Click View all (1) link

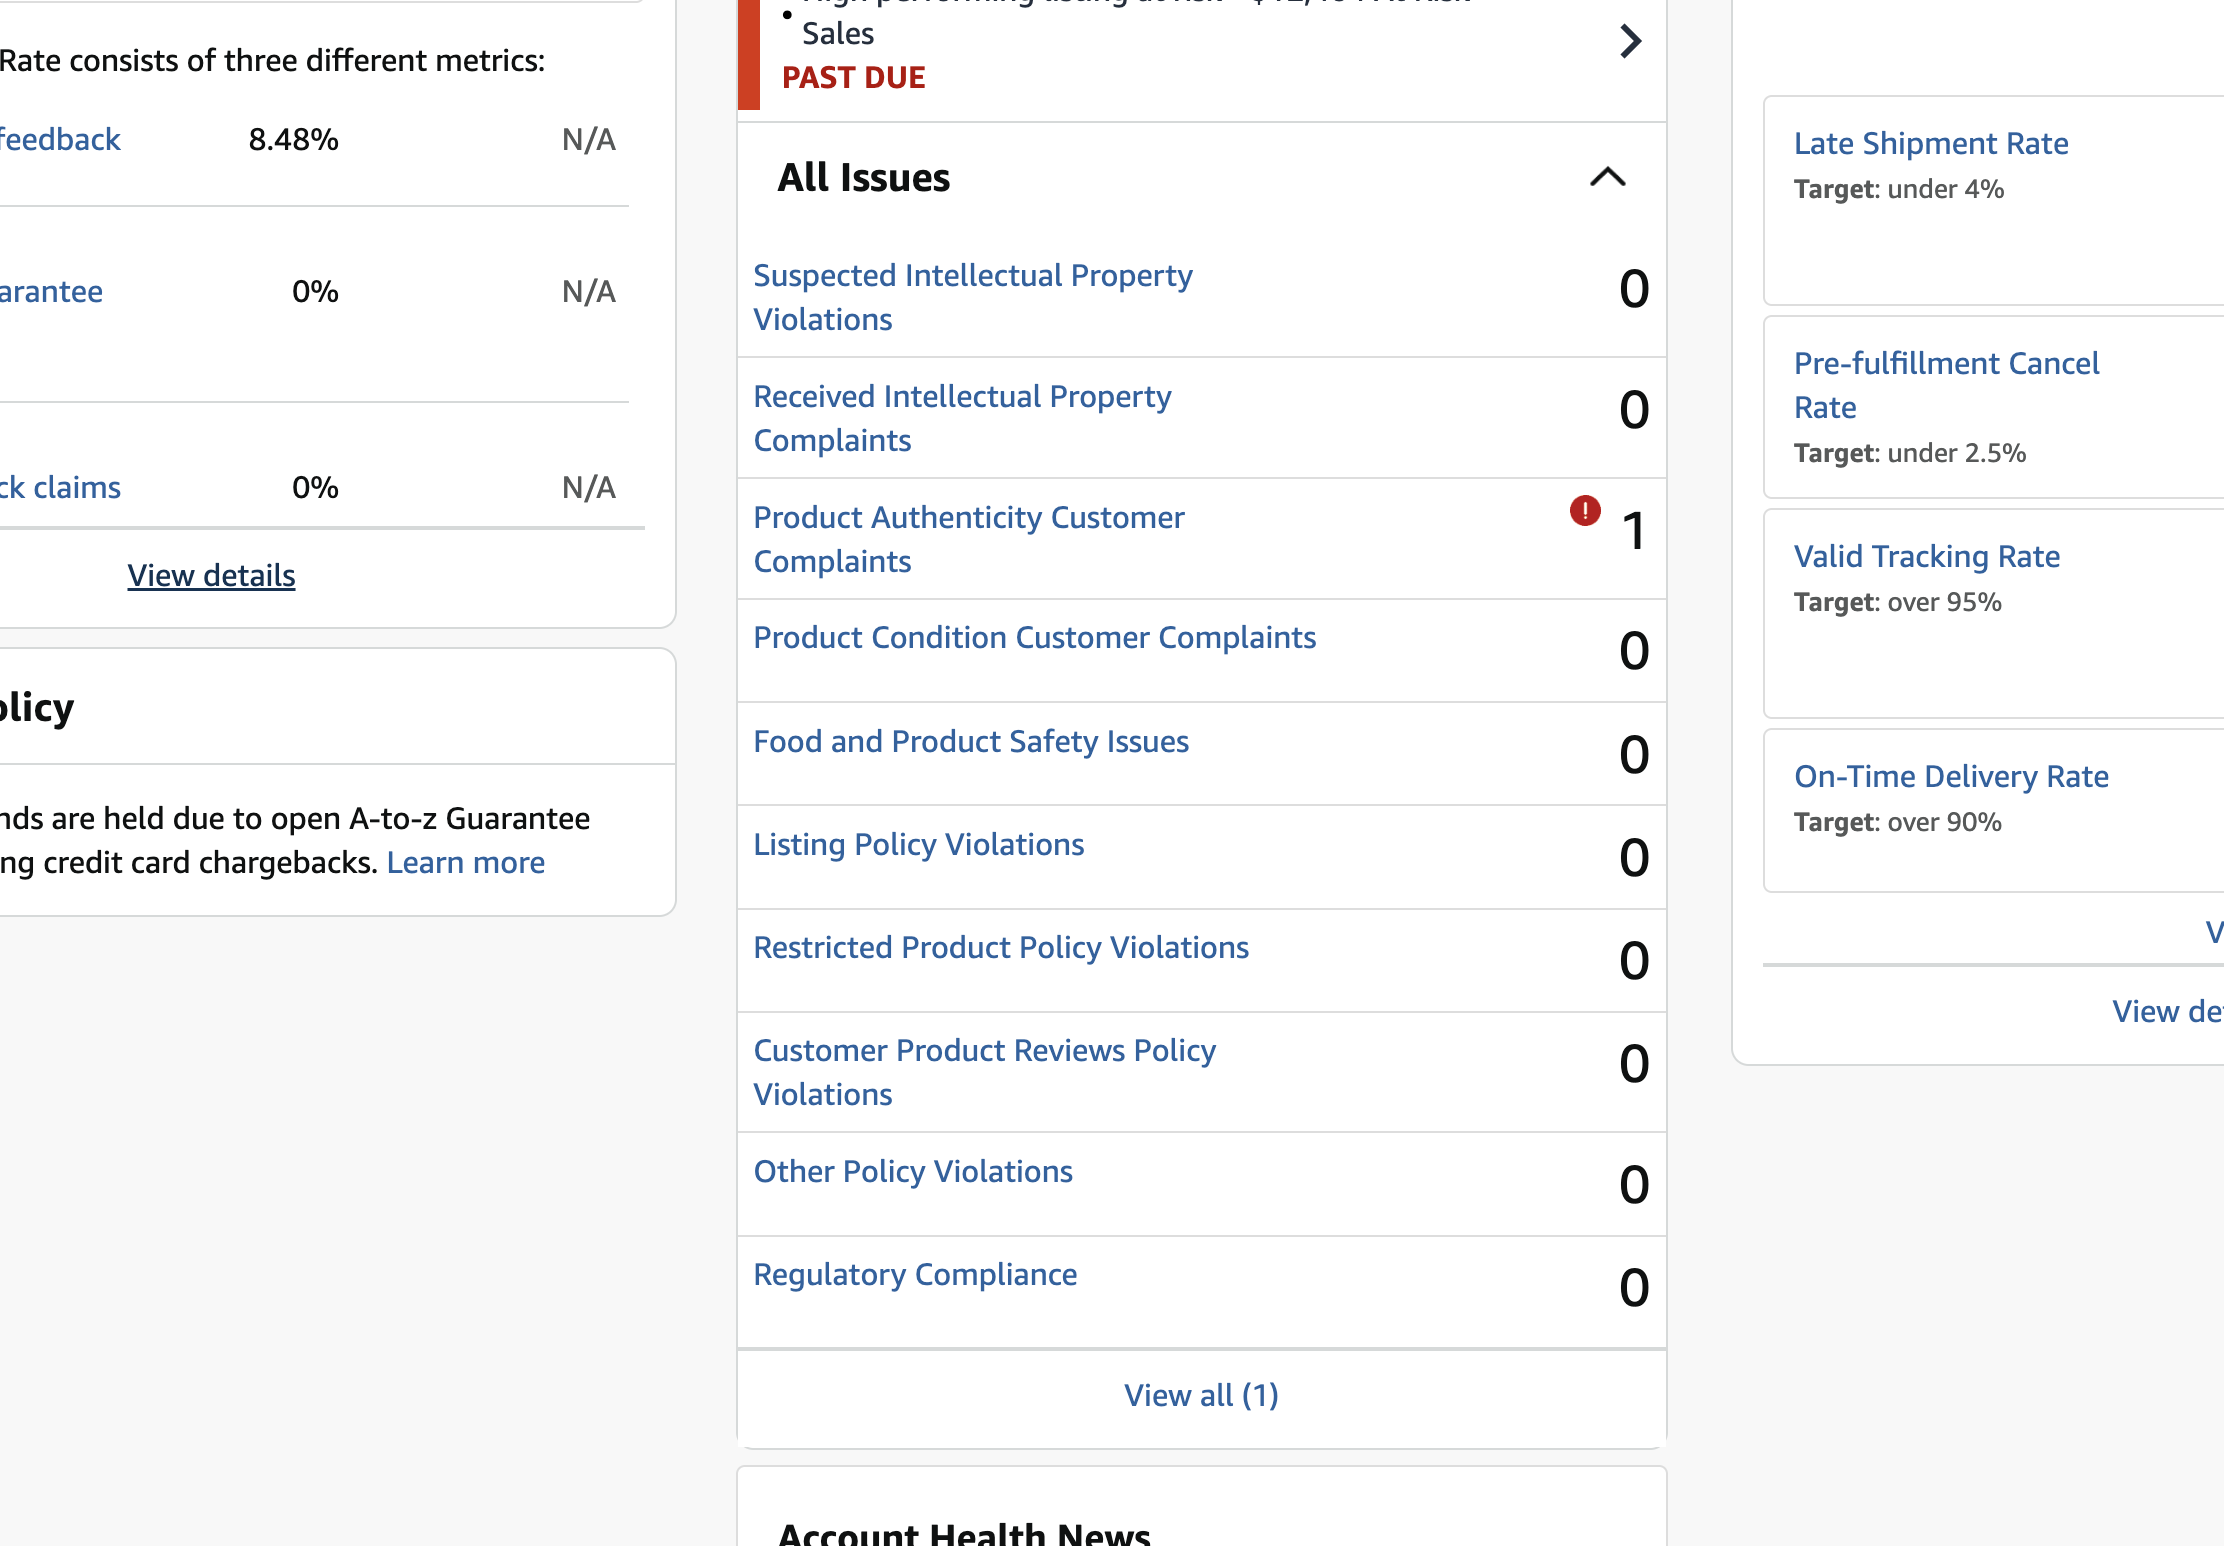coord(1201,1395)
